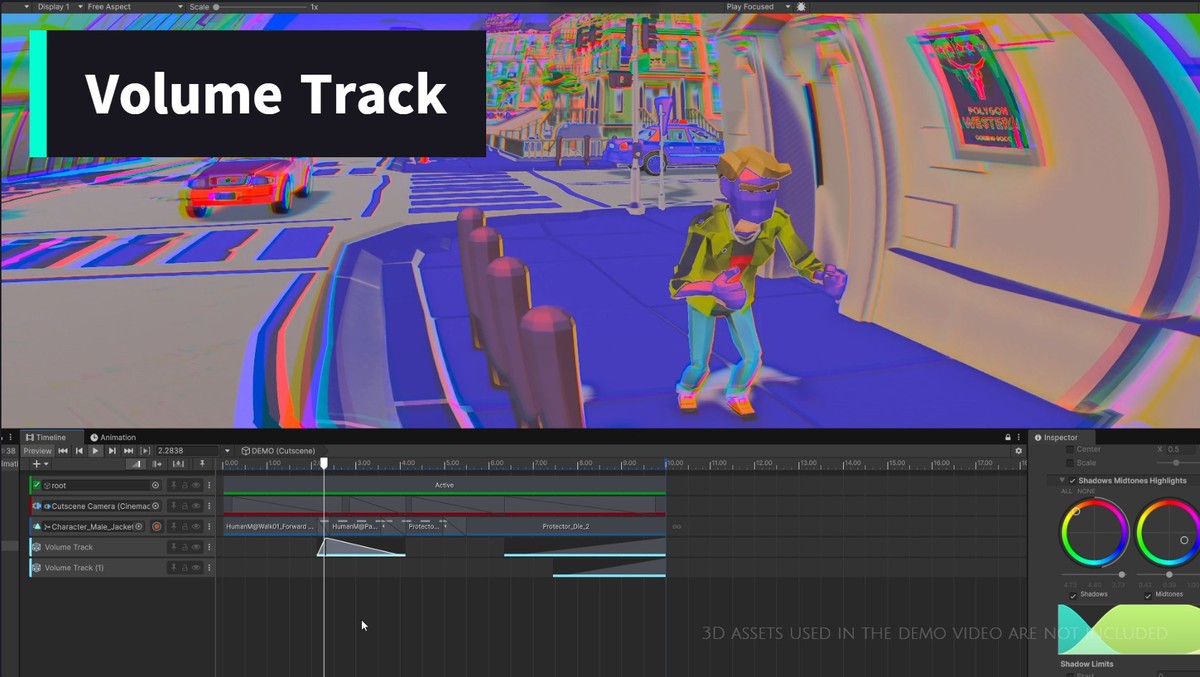Open the Play Focused dropdown
Screen dimensions: 1200x677
758,6
